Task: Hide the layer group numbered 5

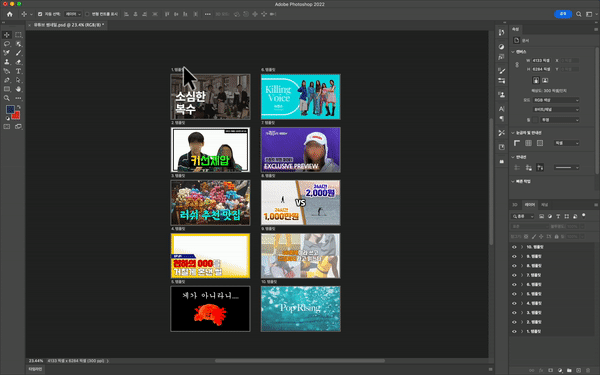Action: coord(514,294)
